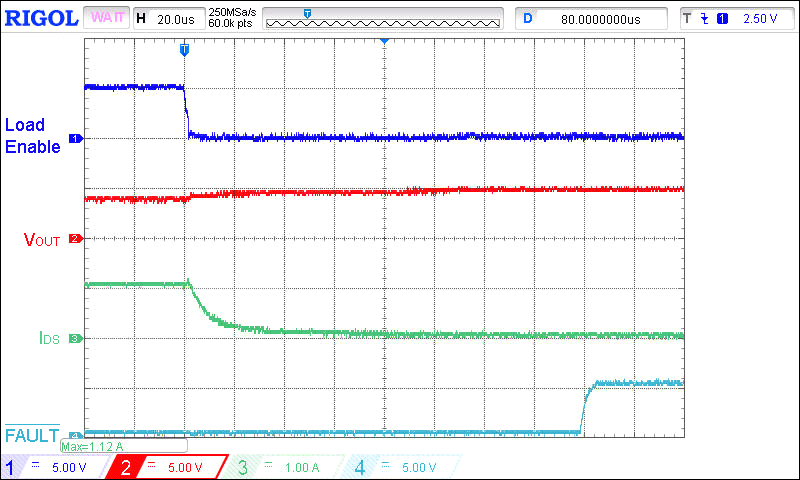Click the RIGOL logo
This screenshot has width=800, height=480.
[40, 18]
